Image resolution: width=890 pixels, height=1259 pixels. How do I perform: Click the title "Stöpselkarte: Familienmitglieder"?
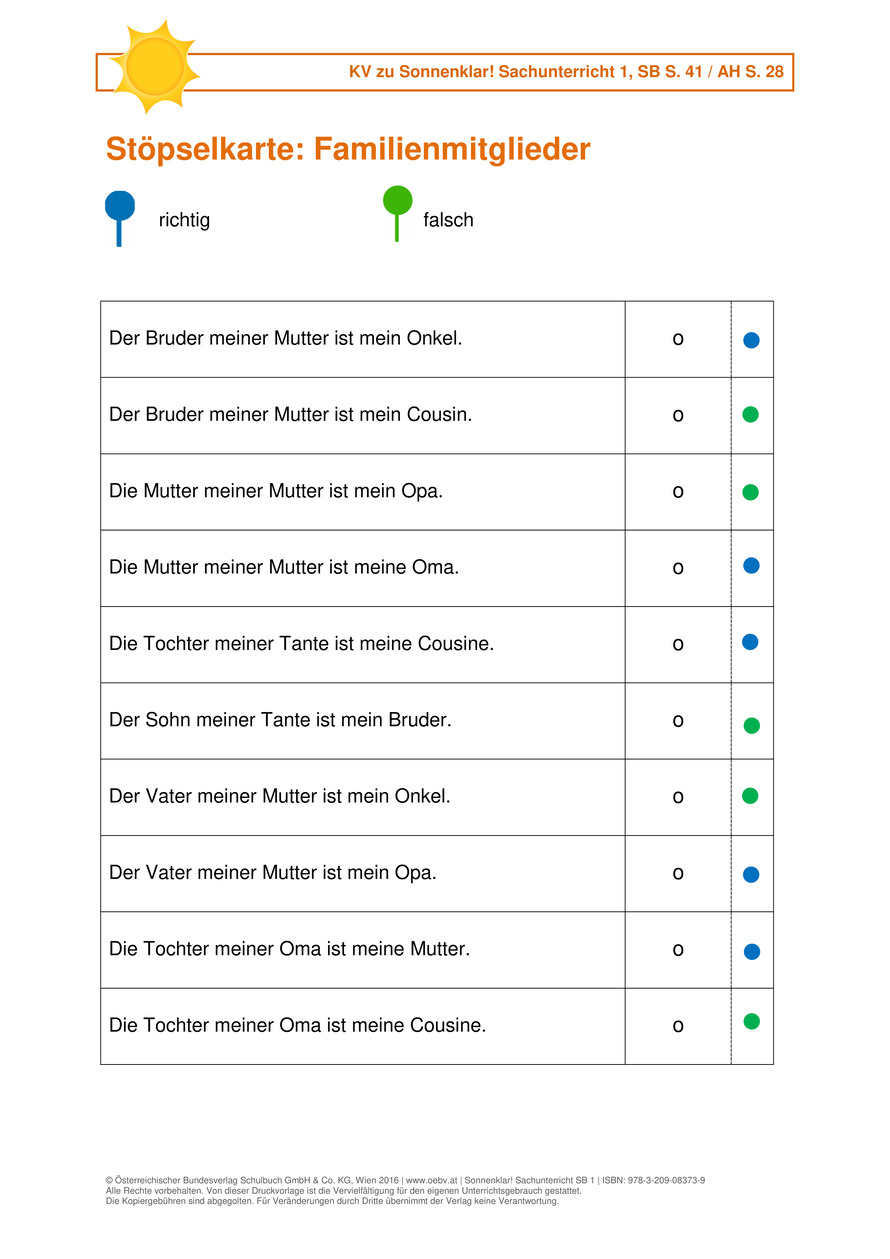[348, 150]
